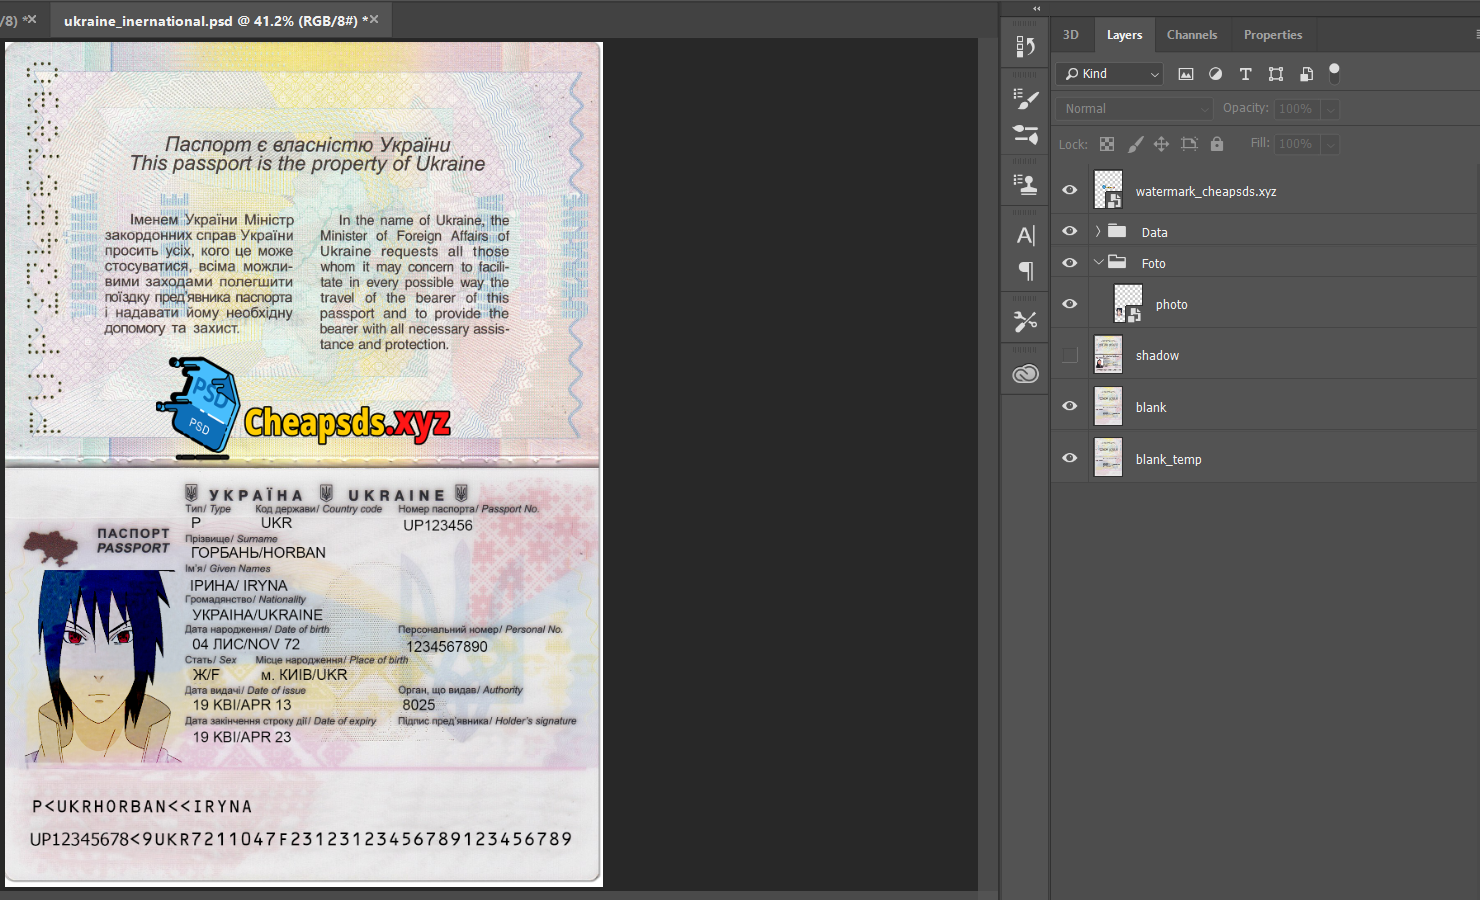Click the filter for adjustment layers icon

[1215, 74]
